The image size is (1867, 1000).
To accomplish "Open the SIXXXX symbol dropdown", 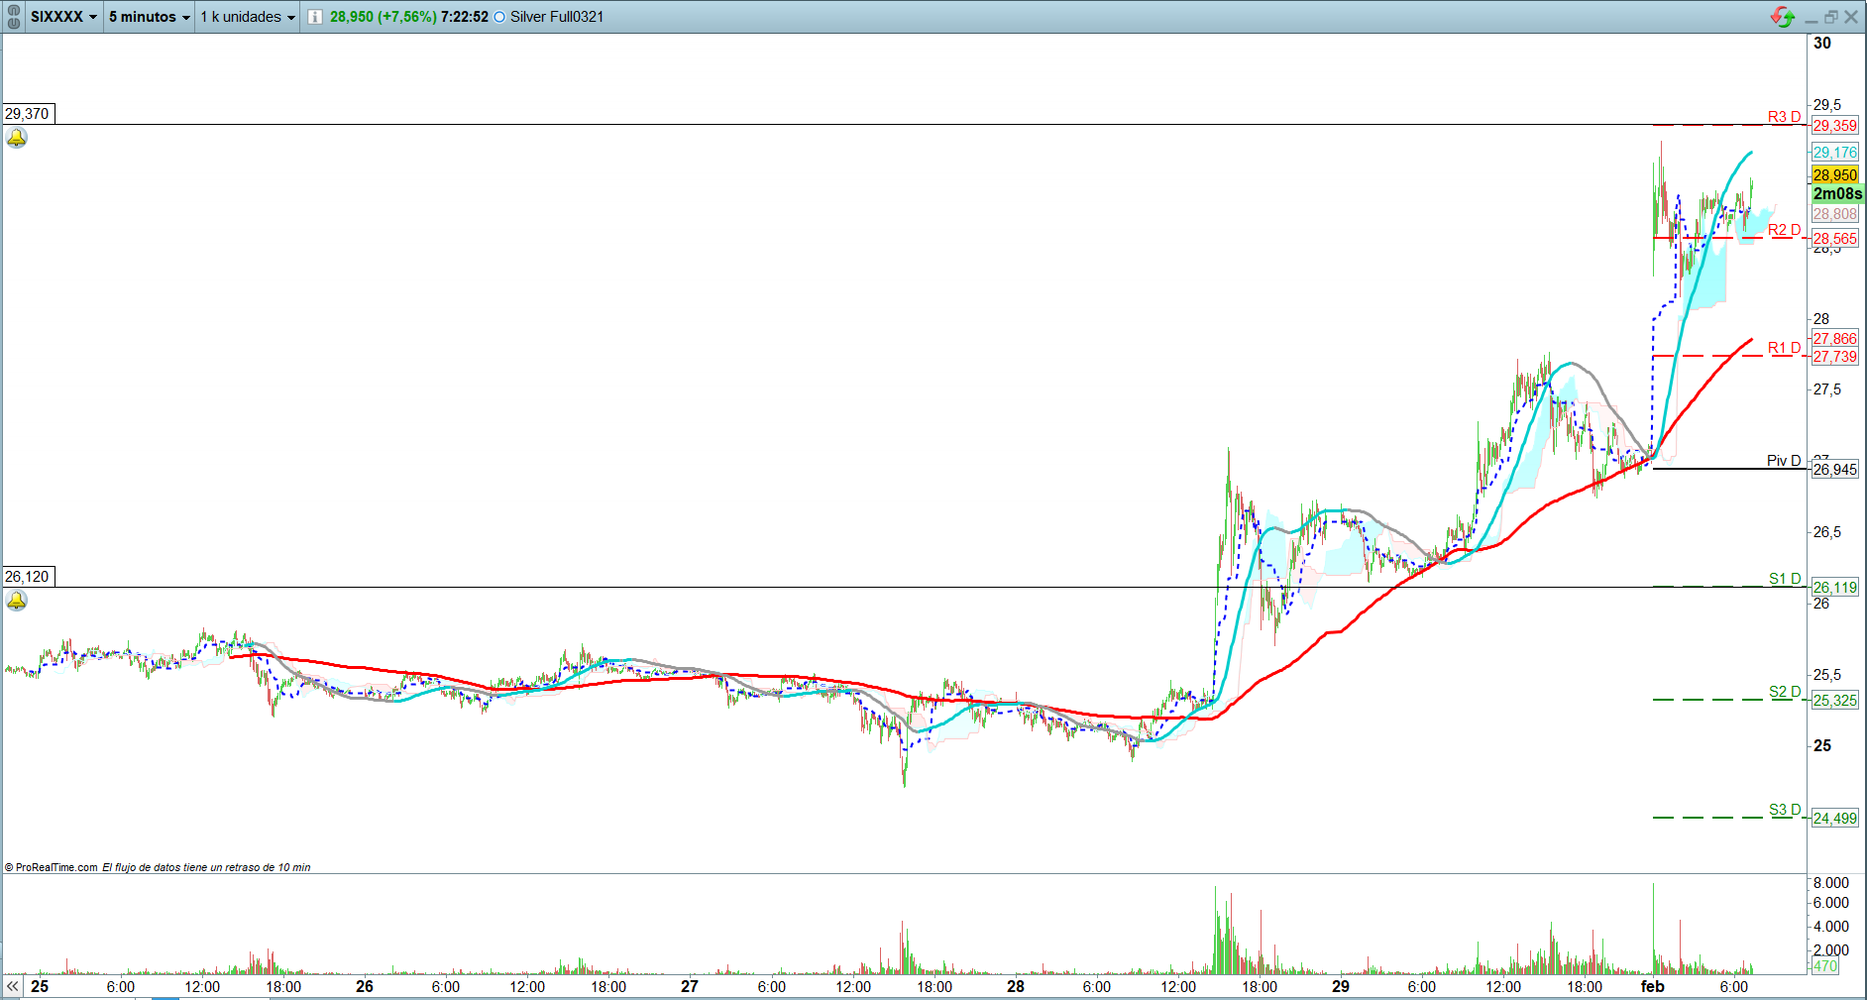I will [64, 17].
